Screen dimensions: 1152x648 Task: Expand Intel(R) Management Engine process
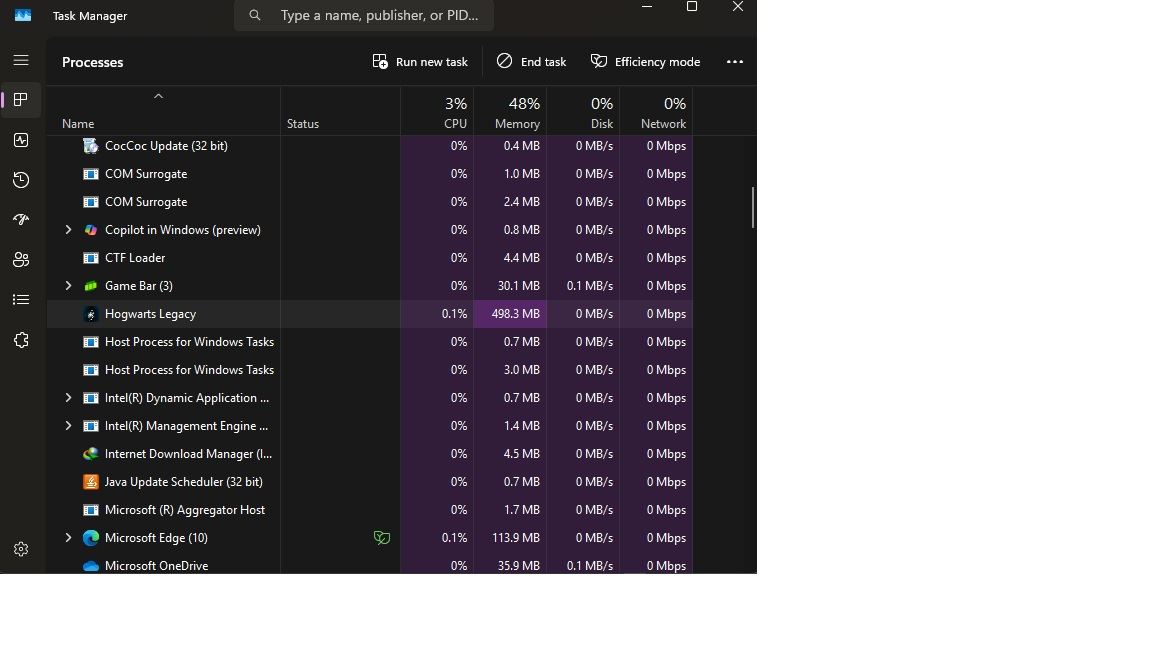pyautogui.click(x=68, y=426)
